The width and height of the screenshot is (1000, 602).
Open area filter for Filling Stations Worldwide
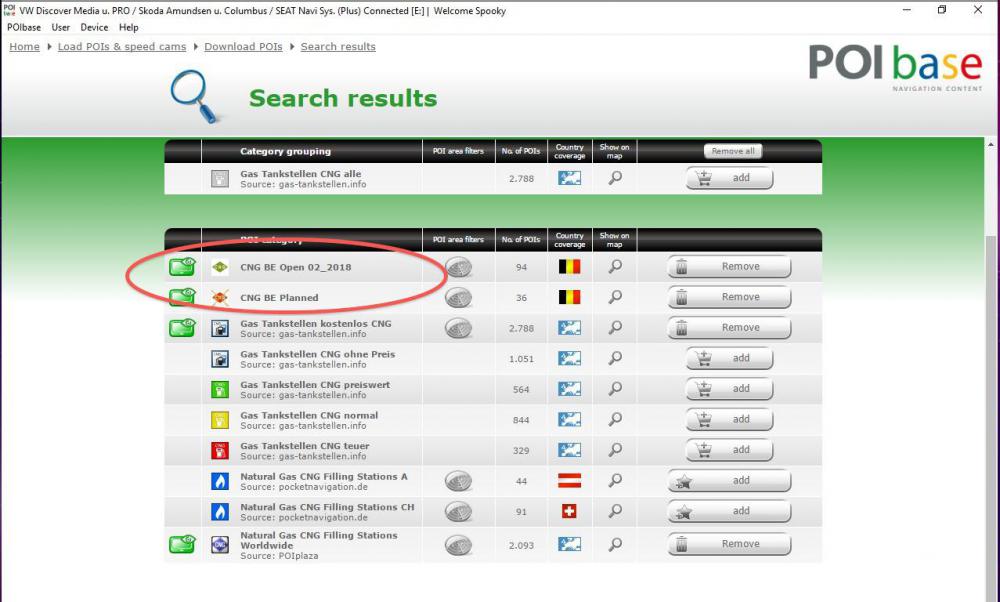click(459, 545)
